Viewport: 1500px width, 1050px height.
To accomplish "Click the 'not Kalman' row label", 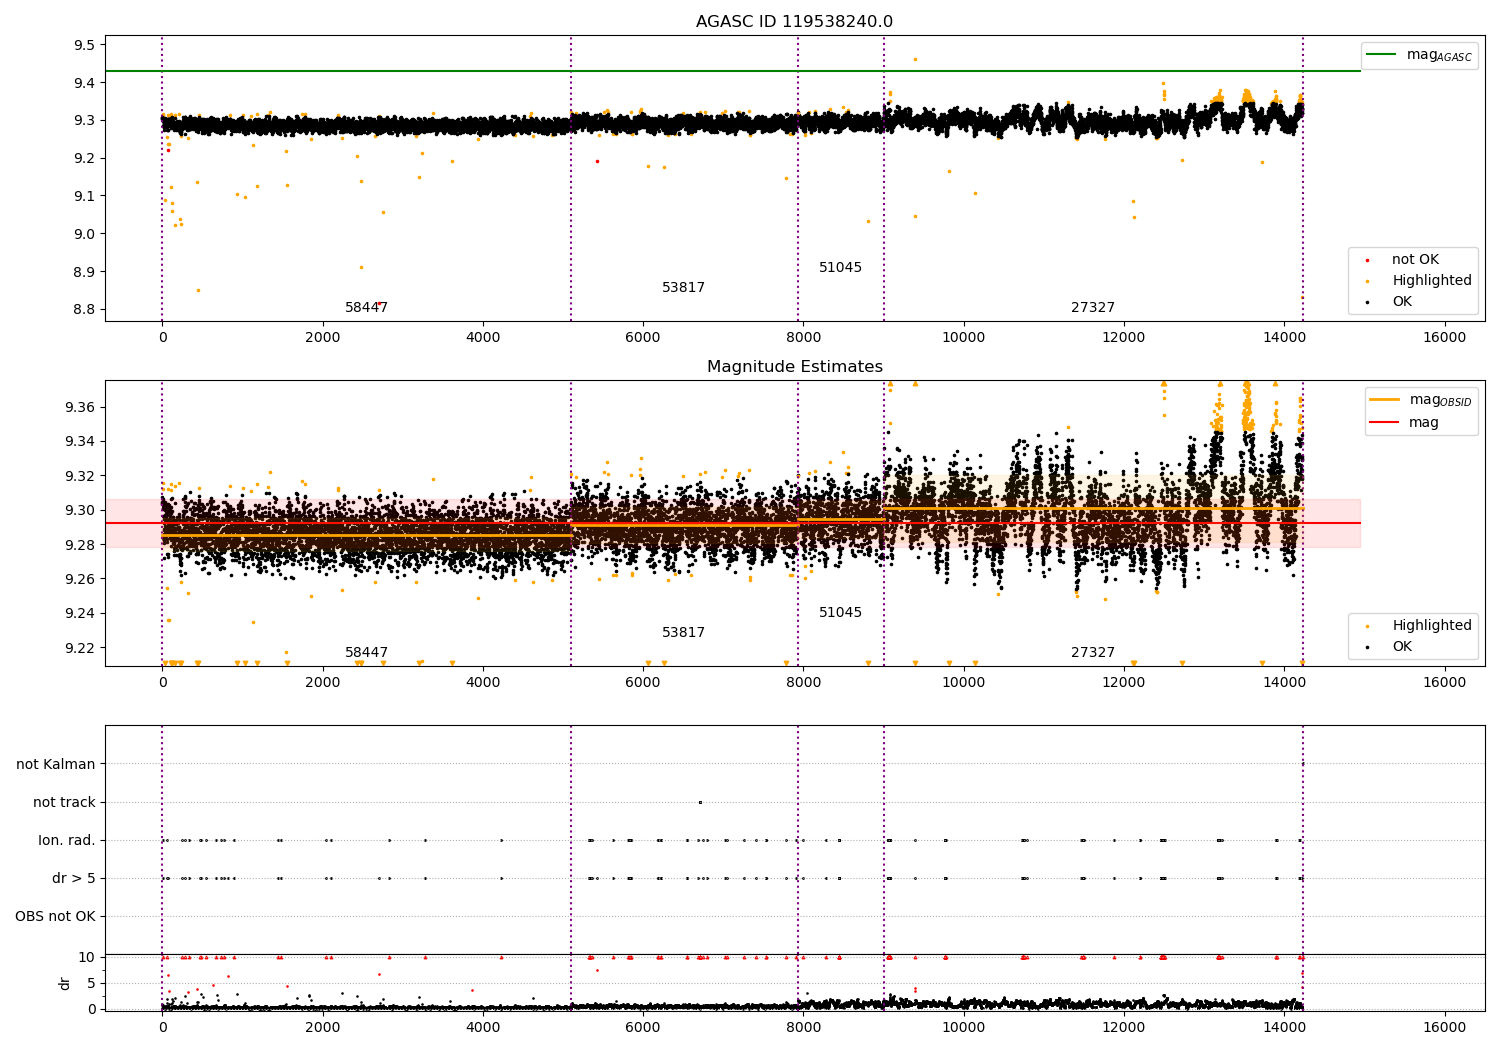I will pyautogui.click(x=56, y=765).
